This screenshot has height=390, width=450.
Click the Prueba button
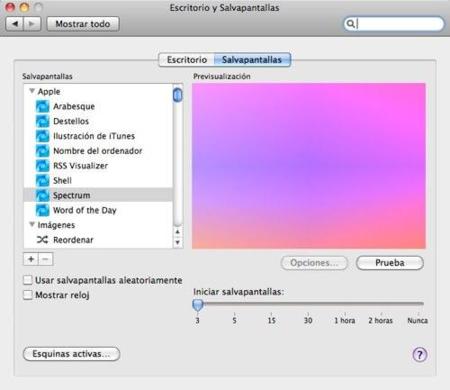click(x=390, y=263)
